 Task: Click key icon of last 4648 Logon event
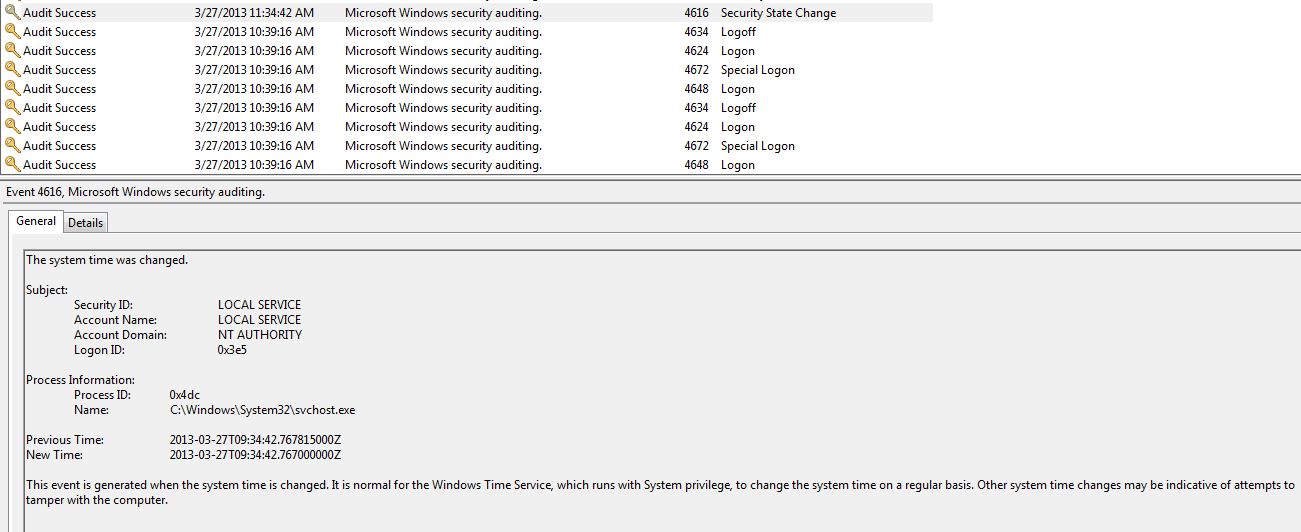click(12, 165)
